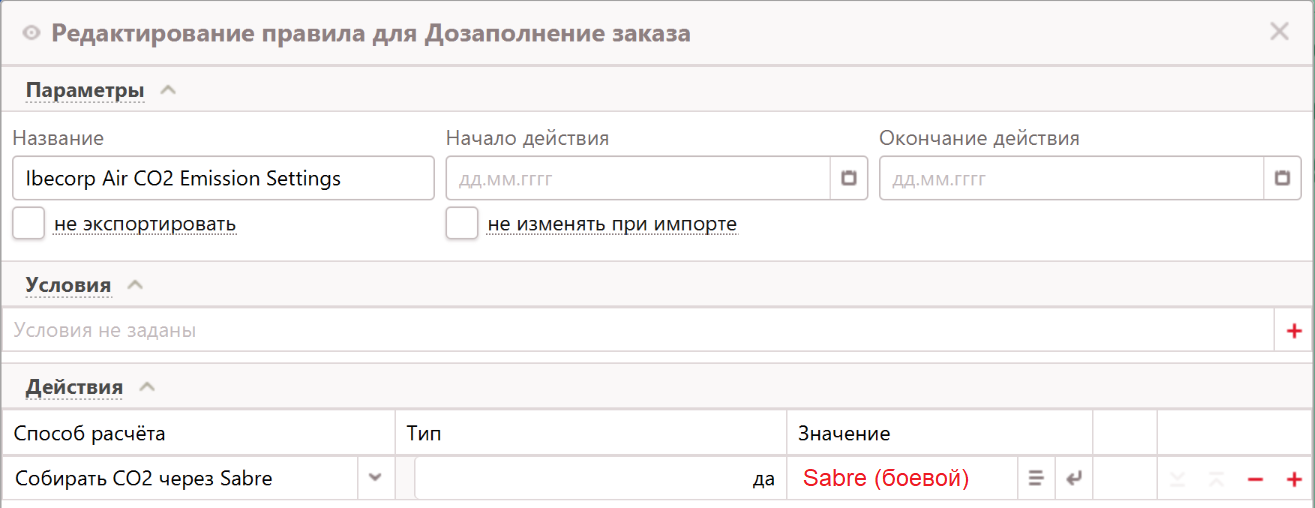Remove the action row with red minus
Viewport: 1315px width, 508px height.
(1255, 479)
